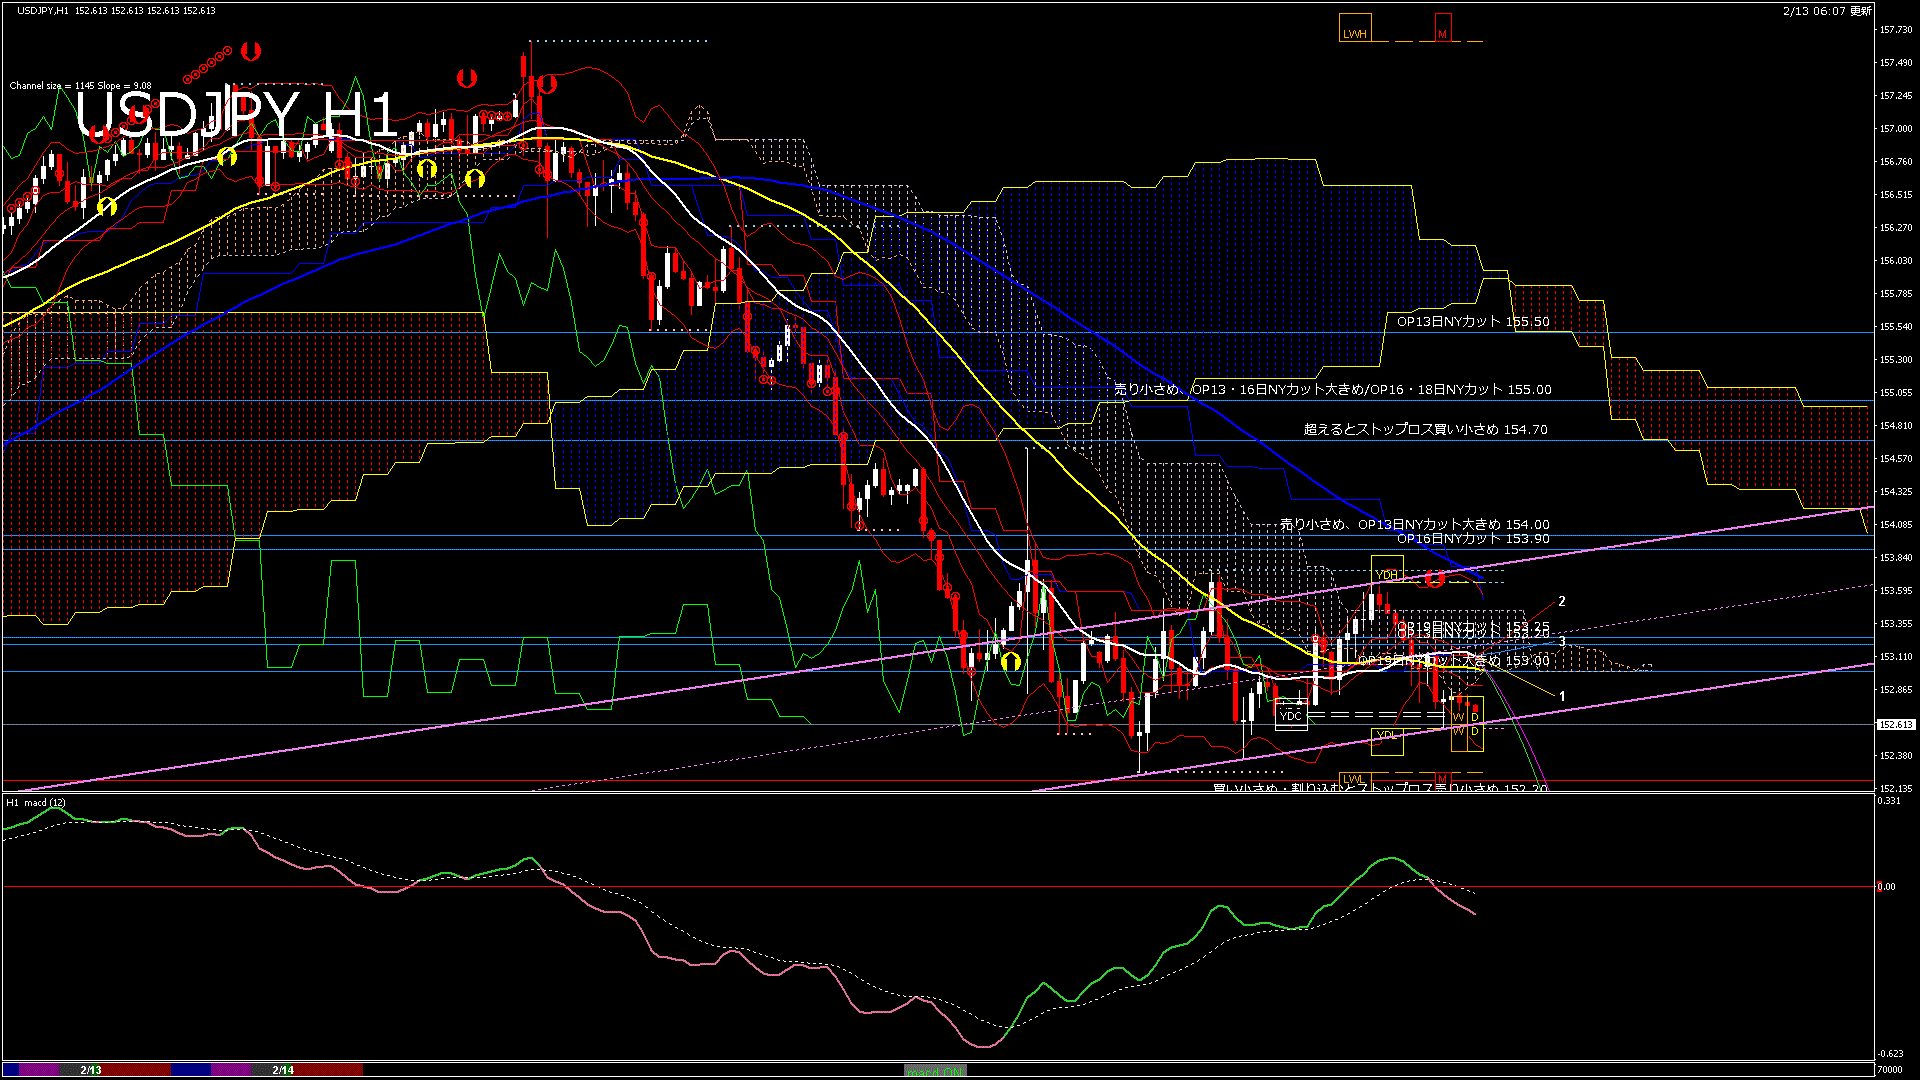Image resolution: width=1920 pixels, height=1080 pixels.
Task: Click the H1 macd (12) indicator label
Action: click(36, 803)
